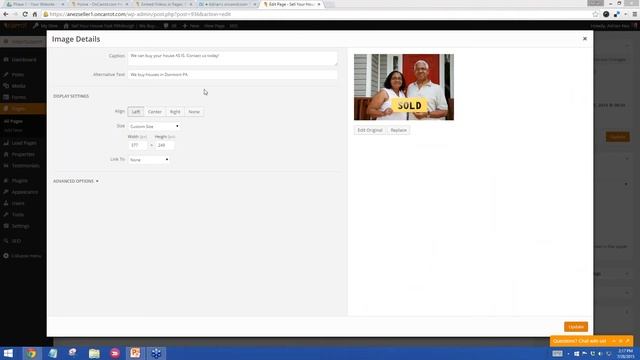This screenshot has height=360, width=640.
Task: Click the orange Update button
Action: (x=576, y=327)
